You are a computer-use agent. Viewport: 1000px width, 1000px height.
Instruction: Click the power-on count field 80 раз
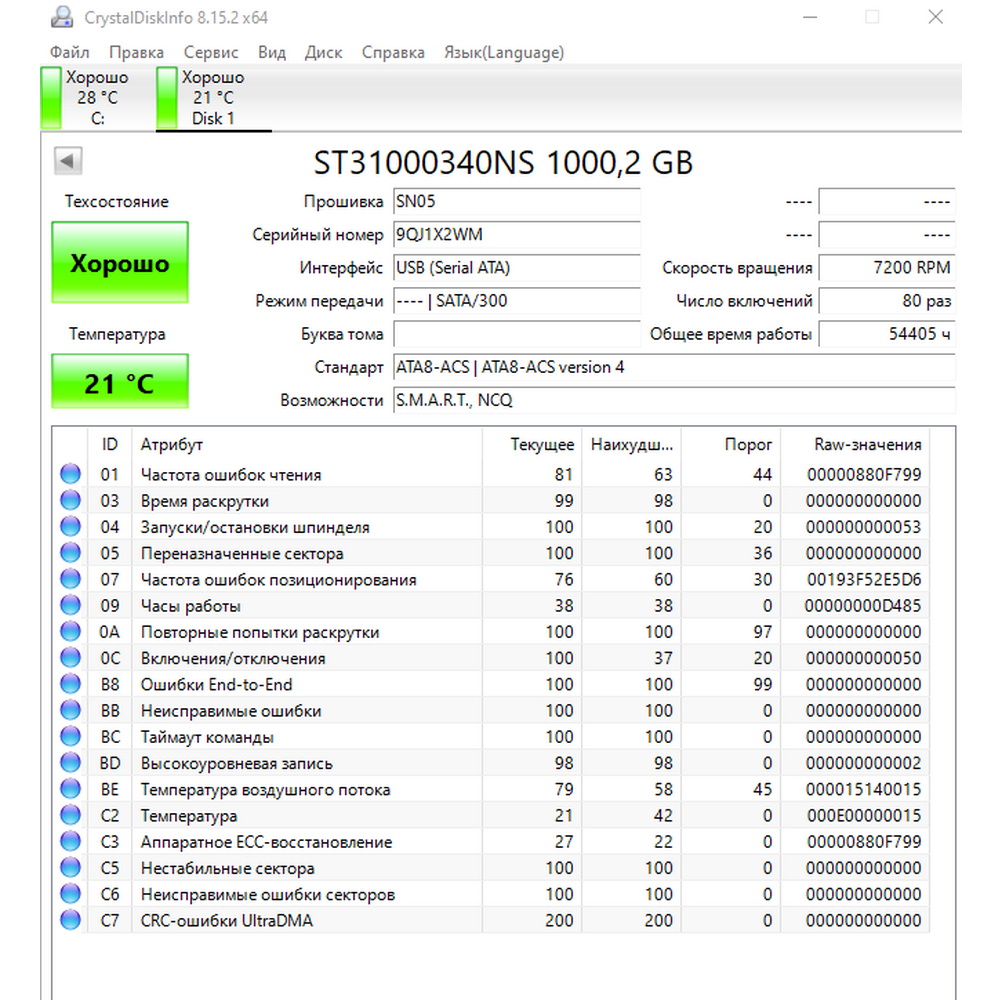[x=886, y=301]
